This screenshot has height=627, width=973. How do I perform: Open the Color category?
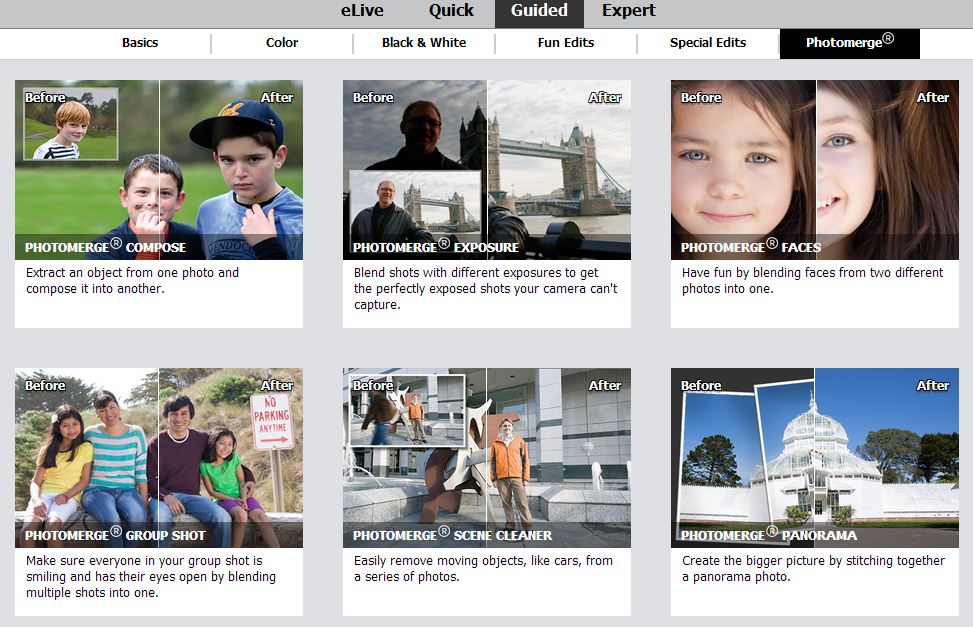(x=282, y=43)
